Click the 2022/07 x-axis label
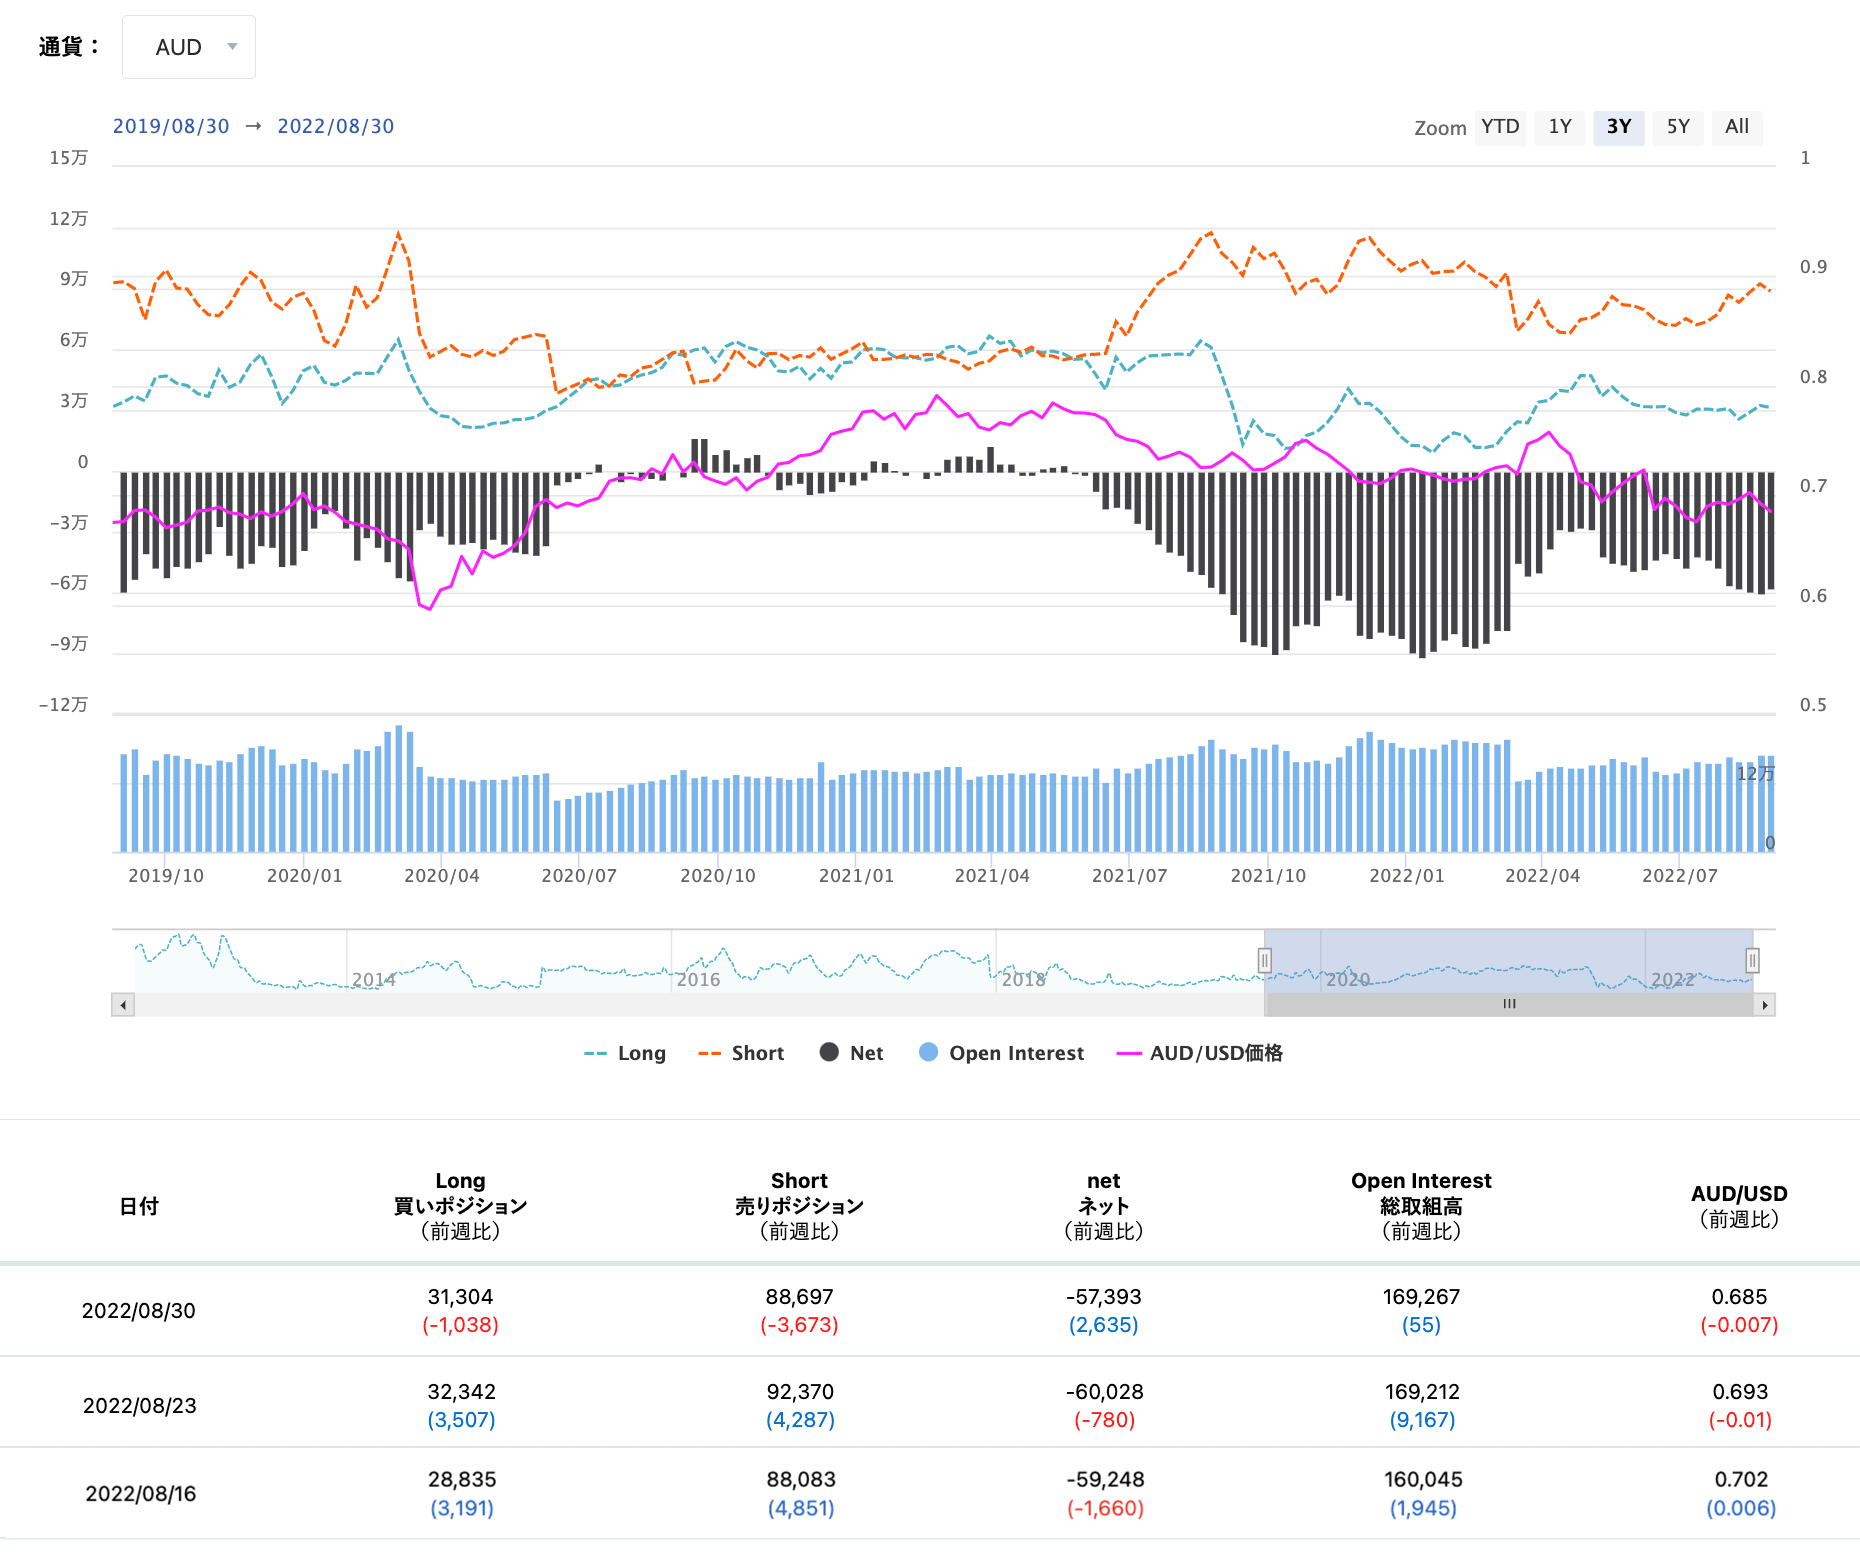Viewport: 1860px width, 1556px height. tap(1680, 876)
